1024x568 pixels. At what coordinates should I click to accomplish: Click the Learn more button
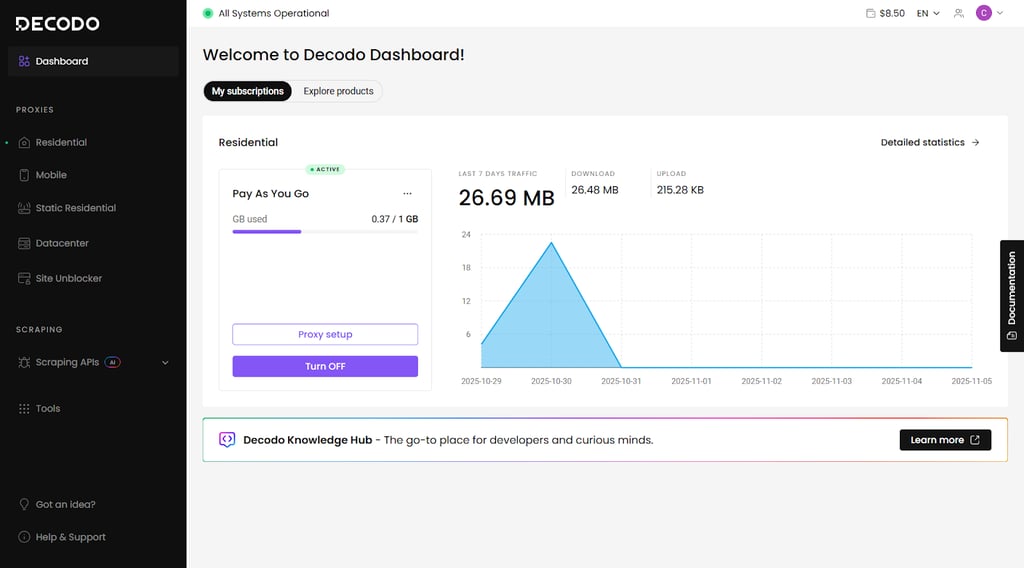click(945, 440)
